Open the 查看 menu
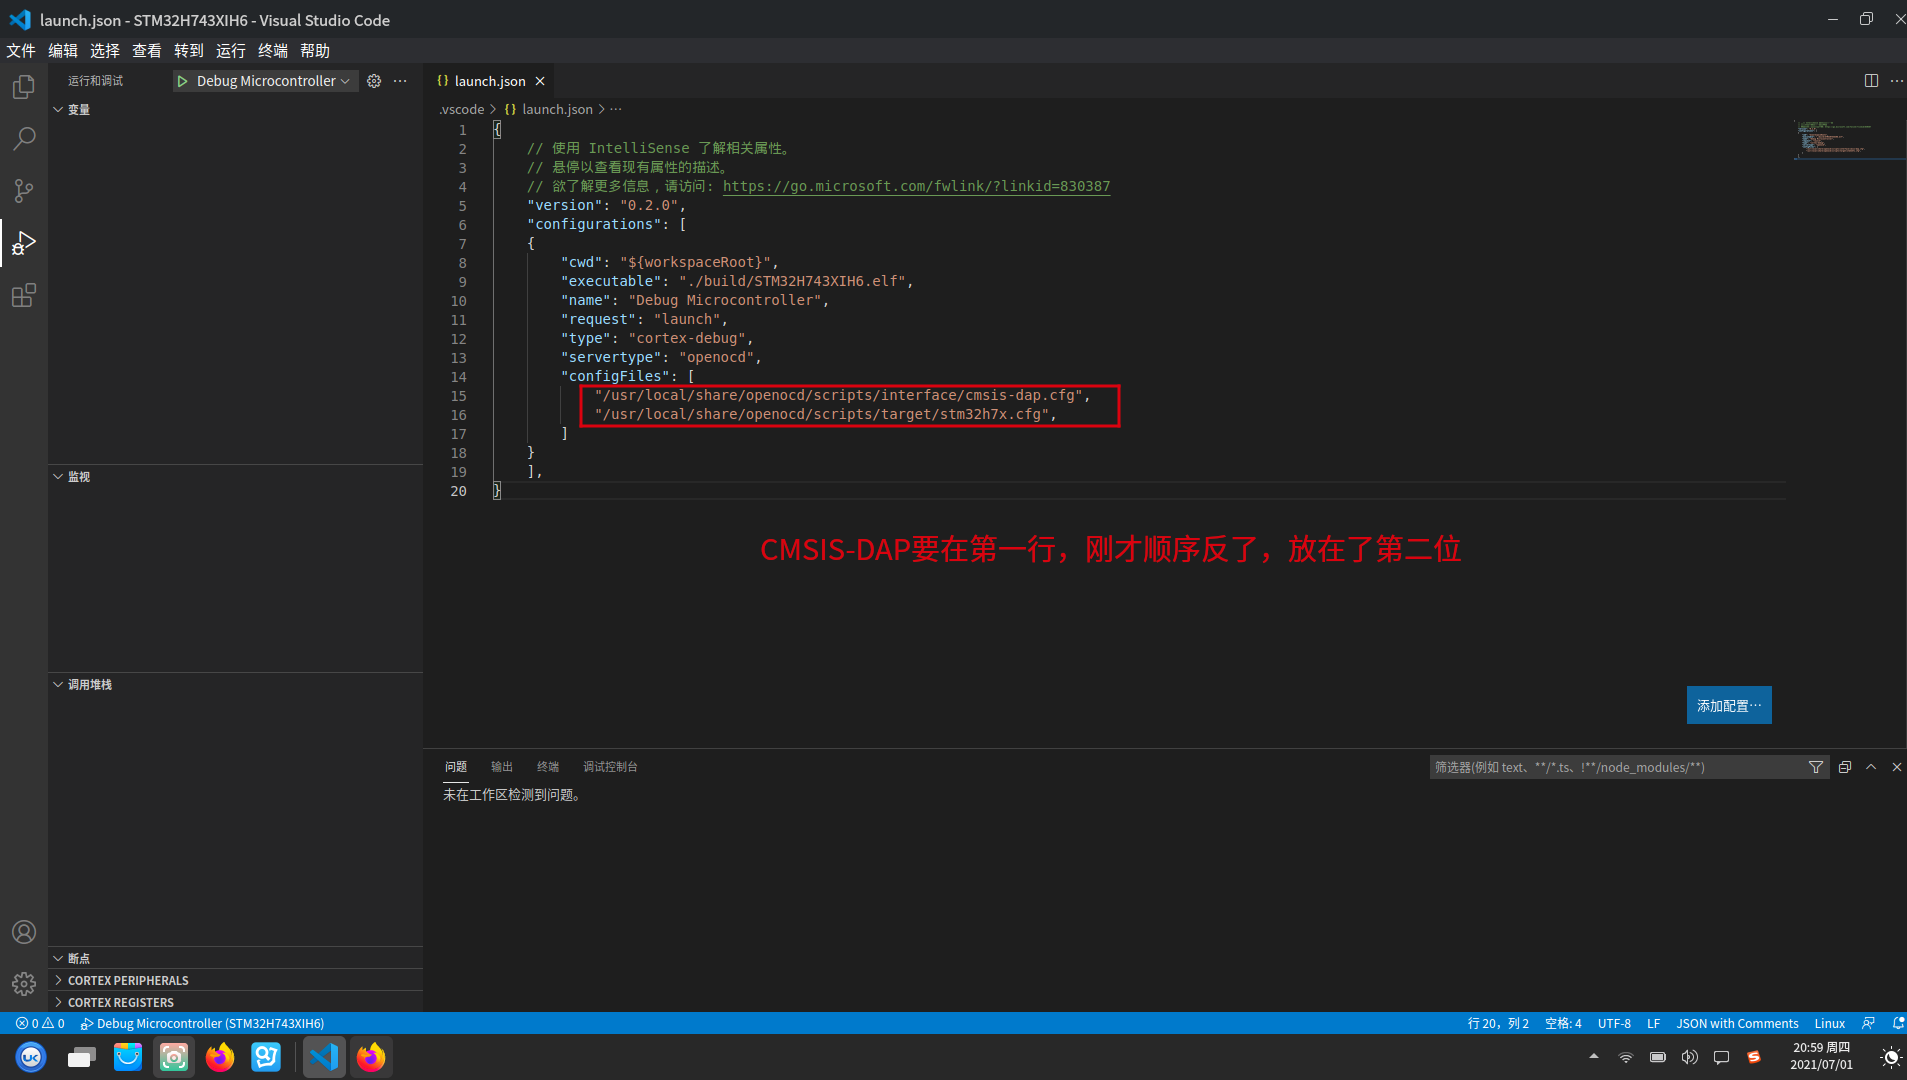Viewport: 1907px width, 1080px height. tap(147, 50)
